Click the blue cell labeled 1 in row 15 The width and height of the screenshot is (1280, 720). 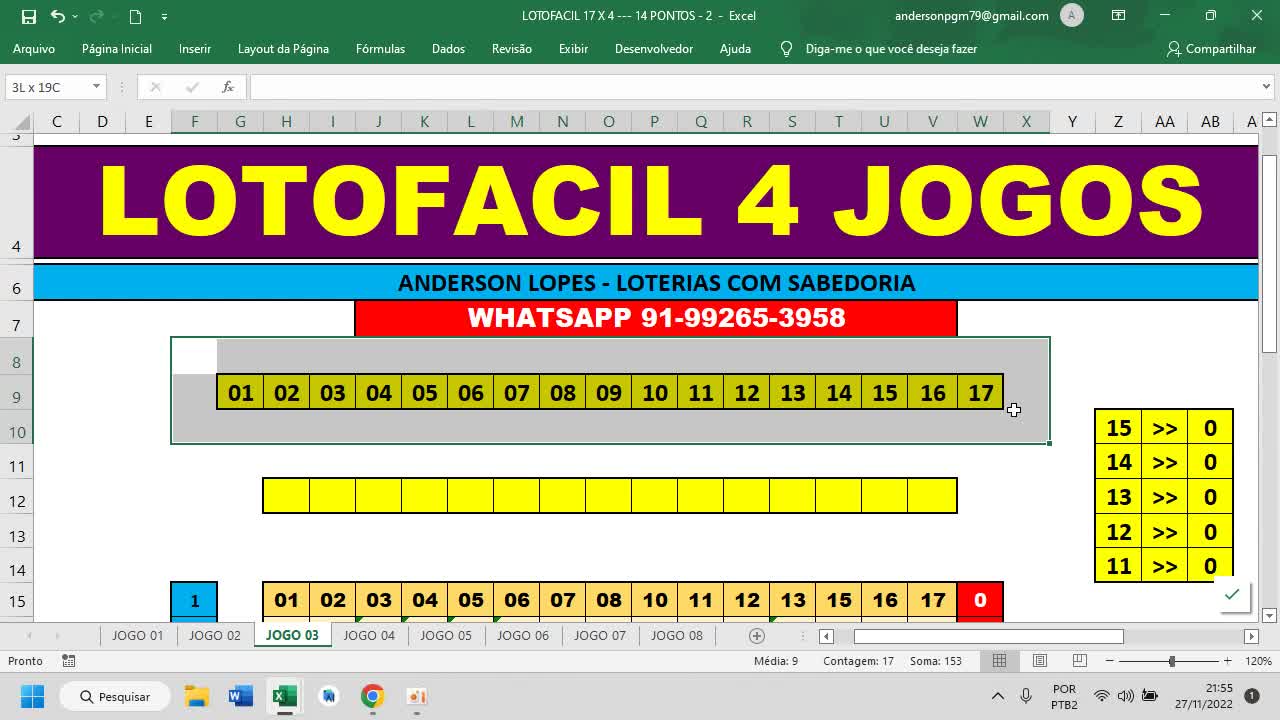(x=194, y=600)
